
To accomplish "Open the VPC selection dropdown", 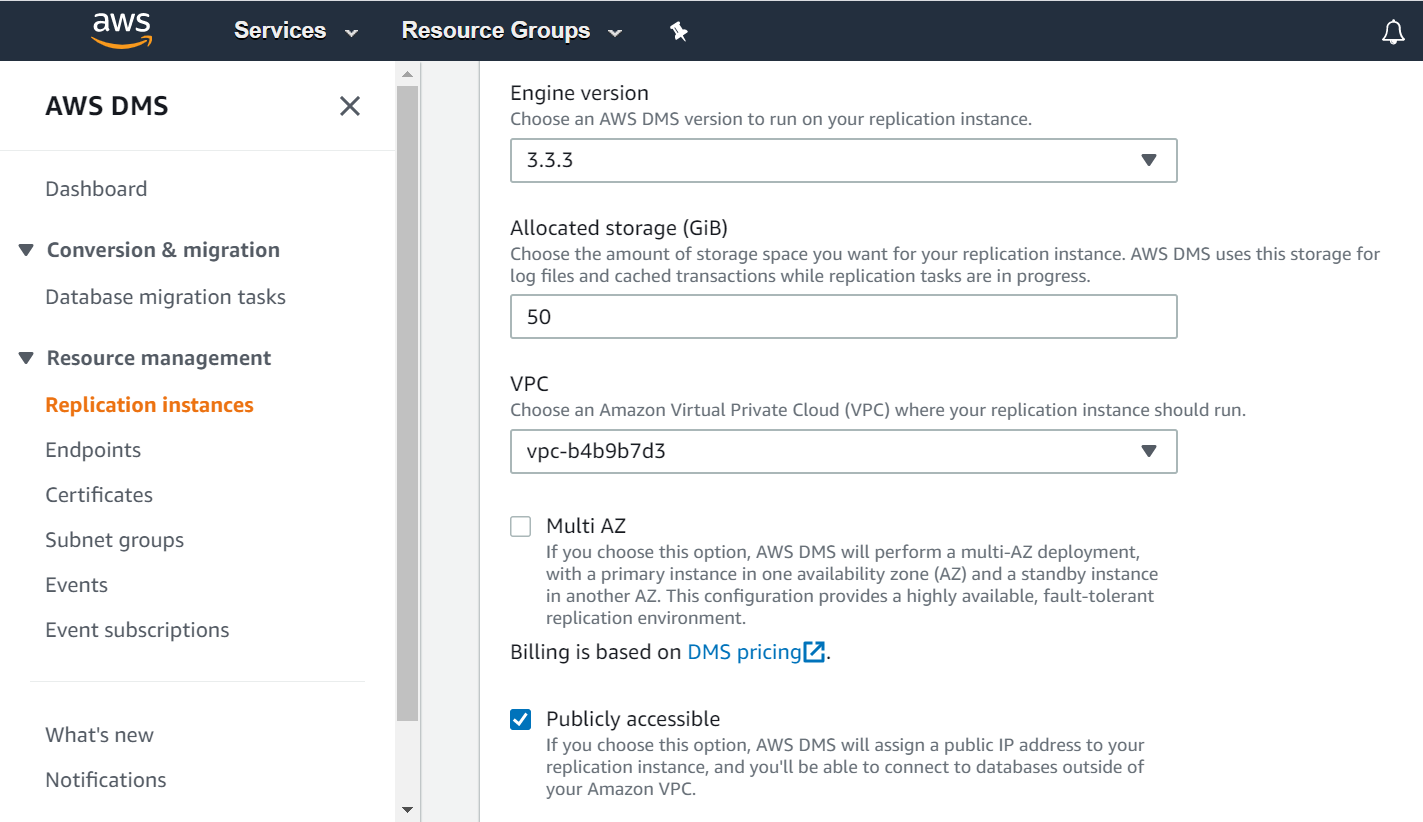I will [843, 451].
